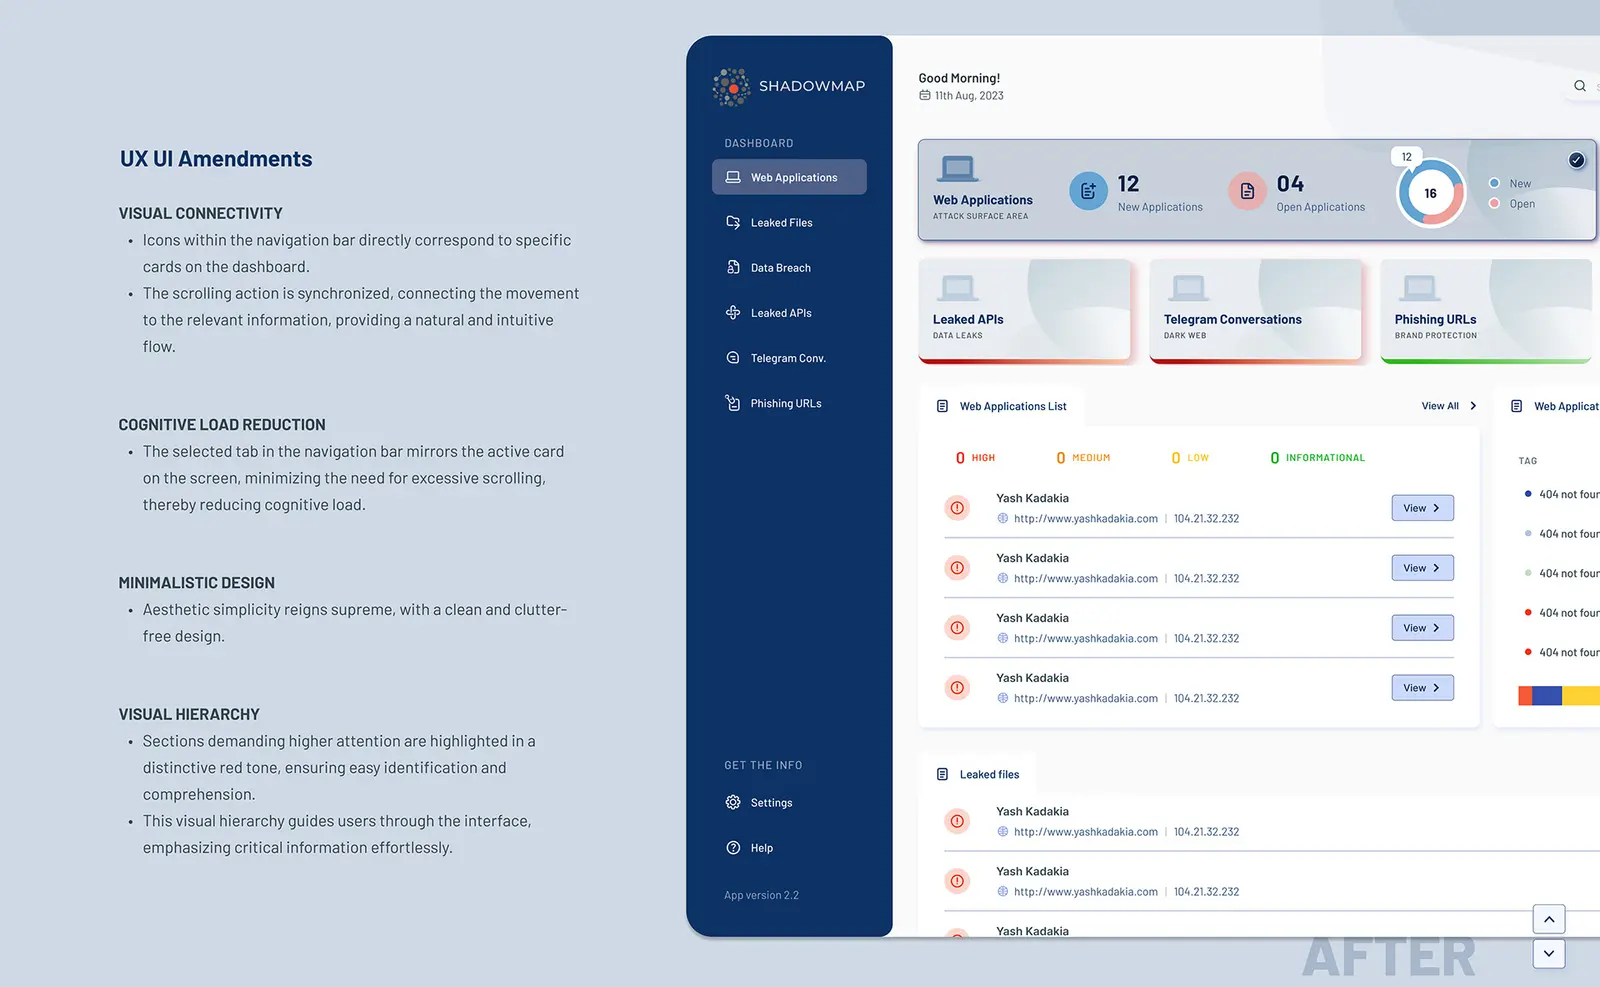Filter by HIGH severity
This screenshot has height=987, width=1600.
tap(975, 458)
